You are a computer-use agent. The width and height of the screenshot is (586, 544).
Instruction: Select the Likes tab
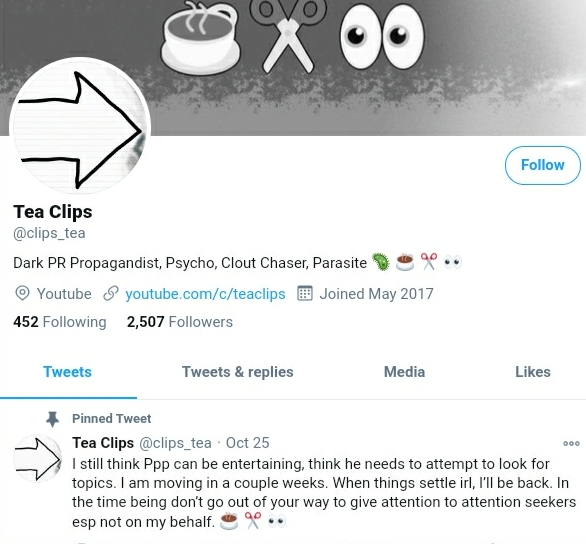[533, 372]
